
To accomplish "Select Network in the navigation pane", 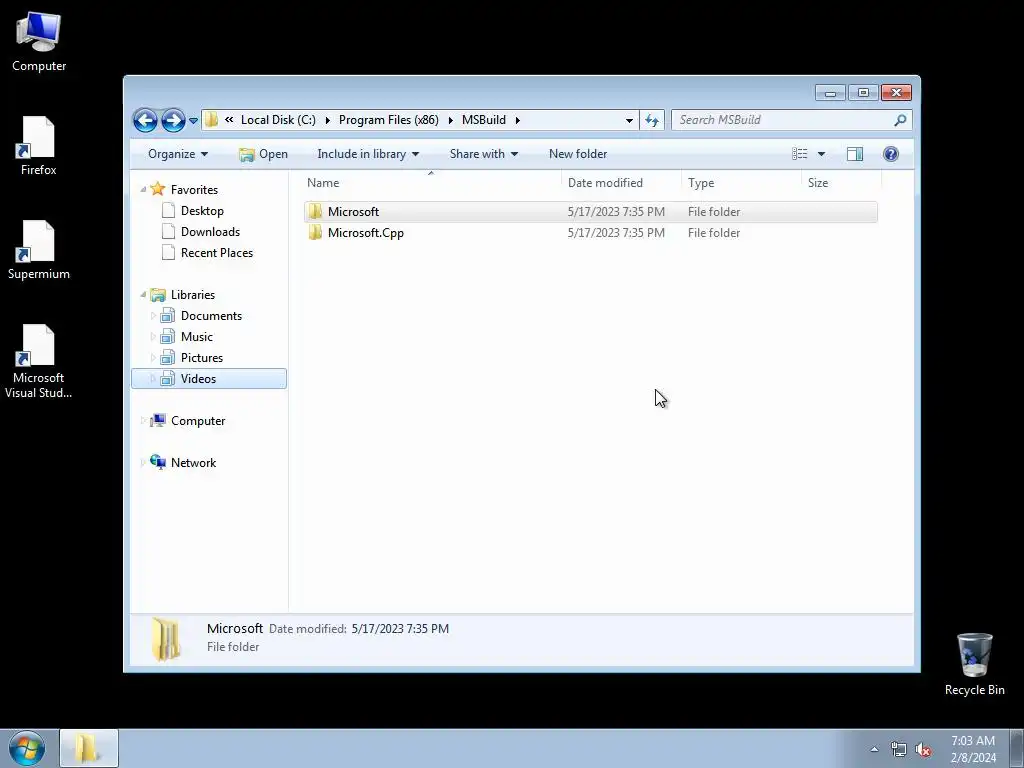I will [193, 463].
